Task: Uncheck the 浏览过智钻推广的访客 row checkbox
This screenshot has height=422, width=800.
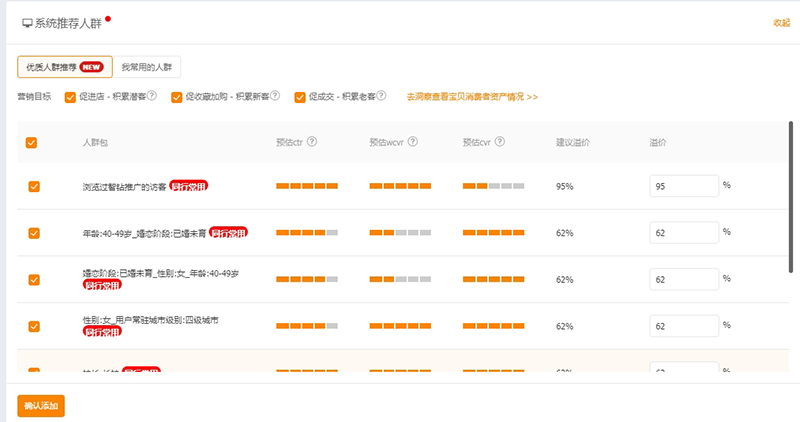Action: [x=34, y=186]
